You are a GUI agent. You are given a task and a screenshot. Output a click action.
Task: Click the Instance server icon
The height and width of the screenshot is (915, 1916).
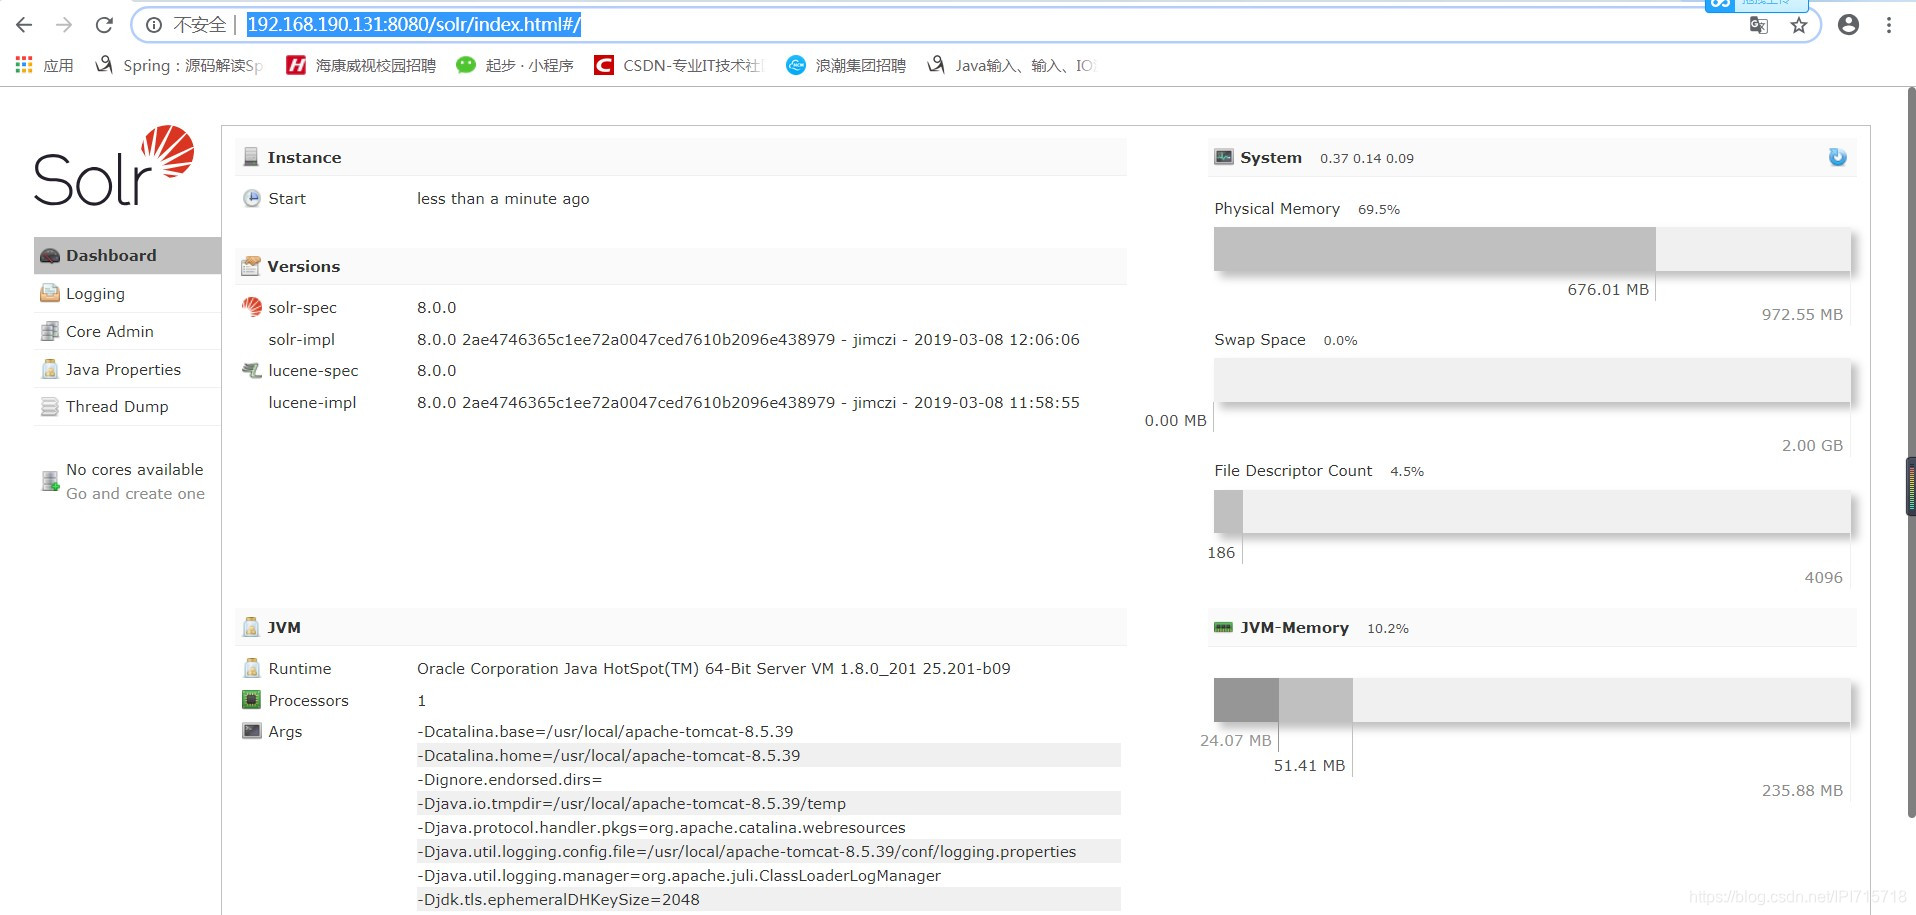[251, 157]
